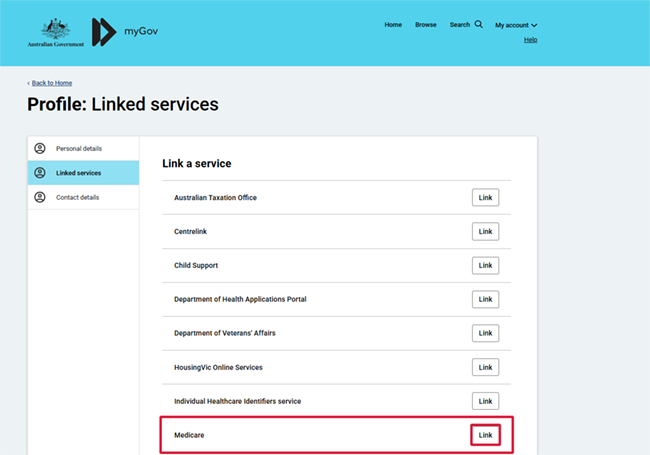The height and width of the screenshot is (455, 650).
Task: Click the Help link
Action: point(530,40)
